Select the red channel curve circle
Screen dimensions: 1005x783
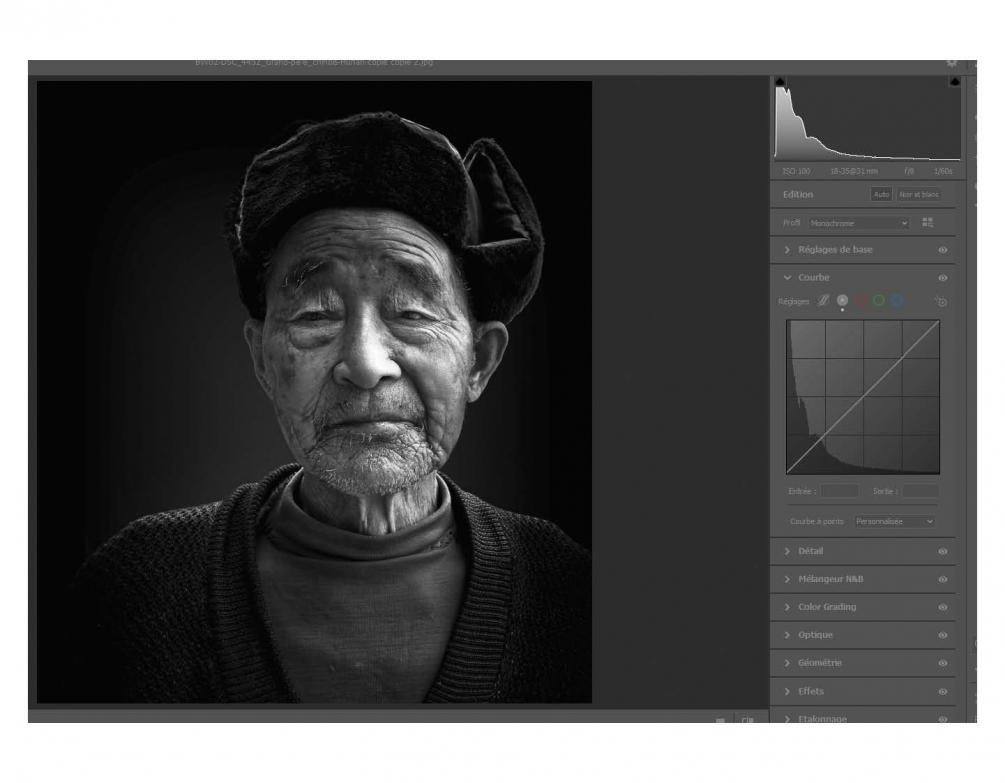[x=861, y=301]
